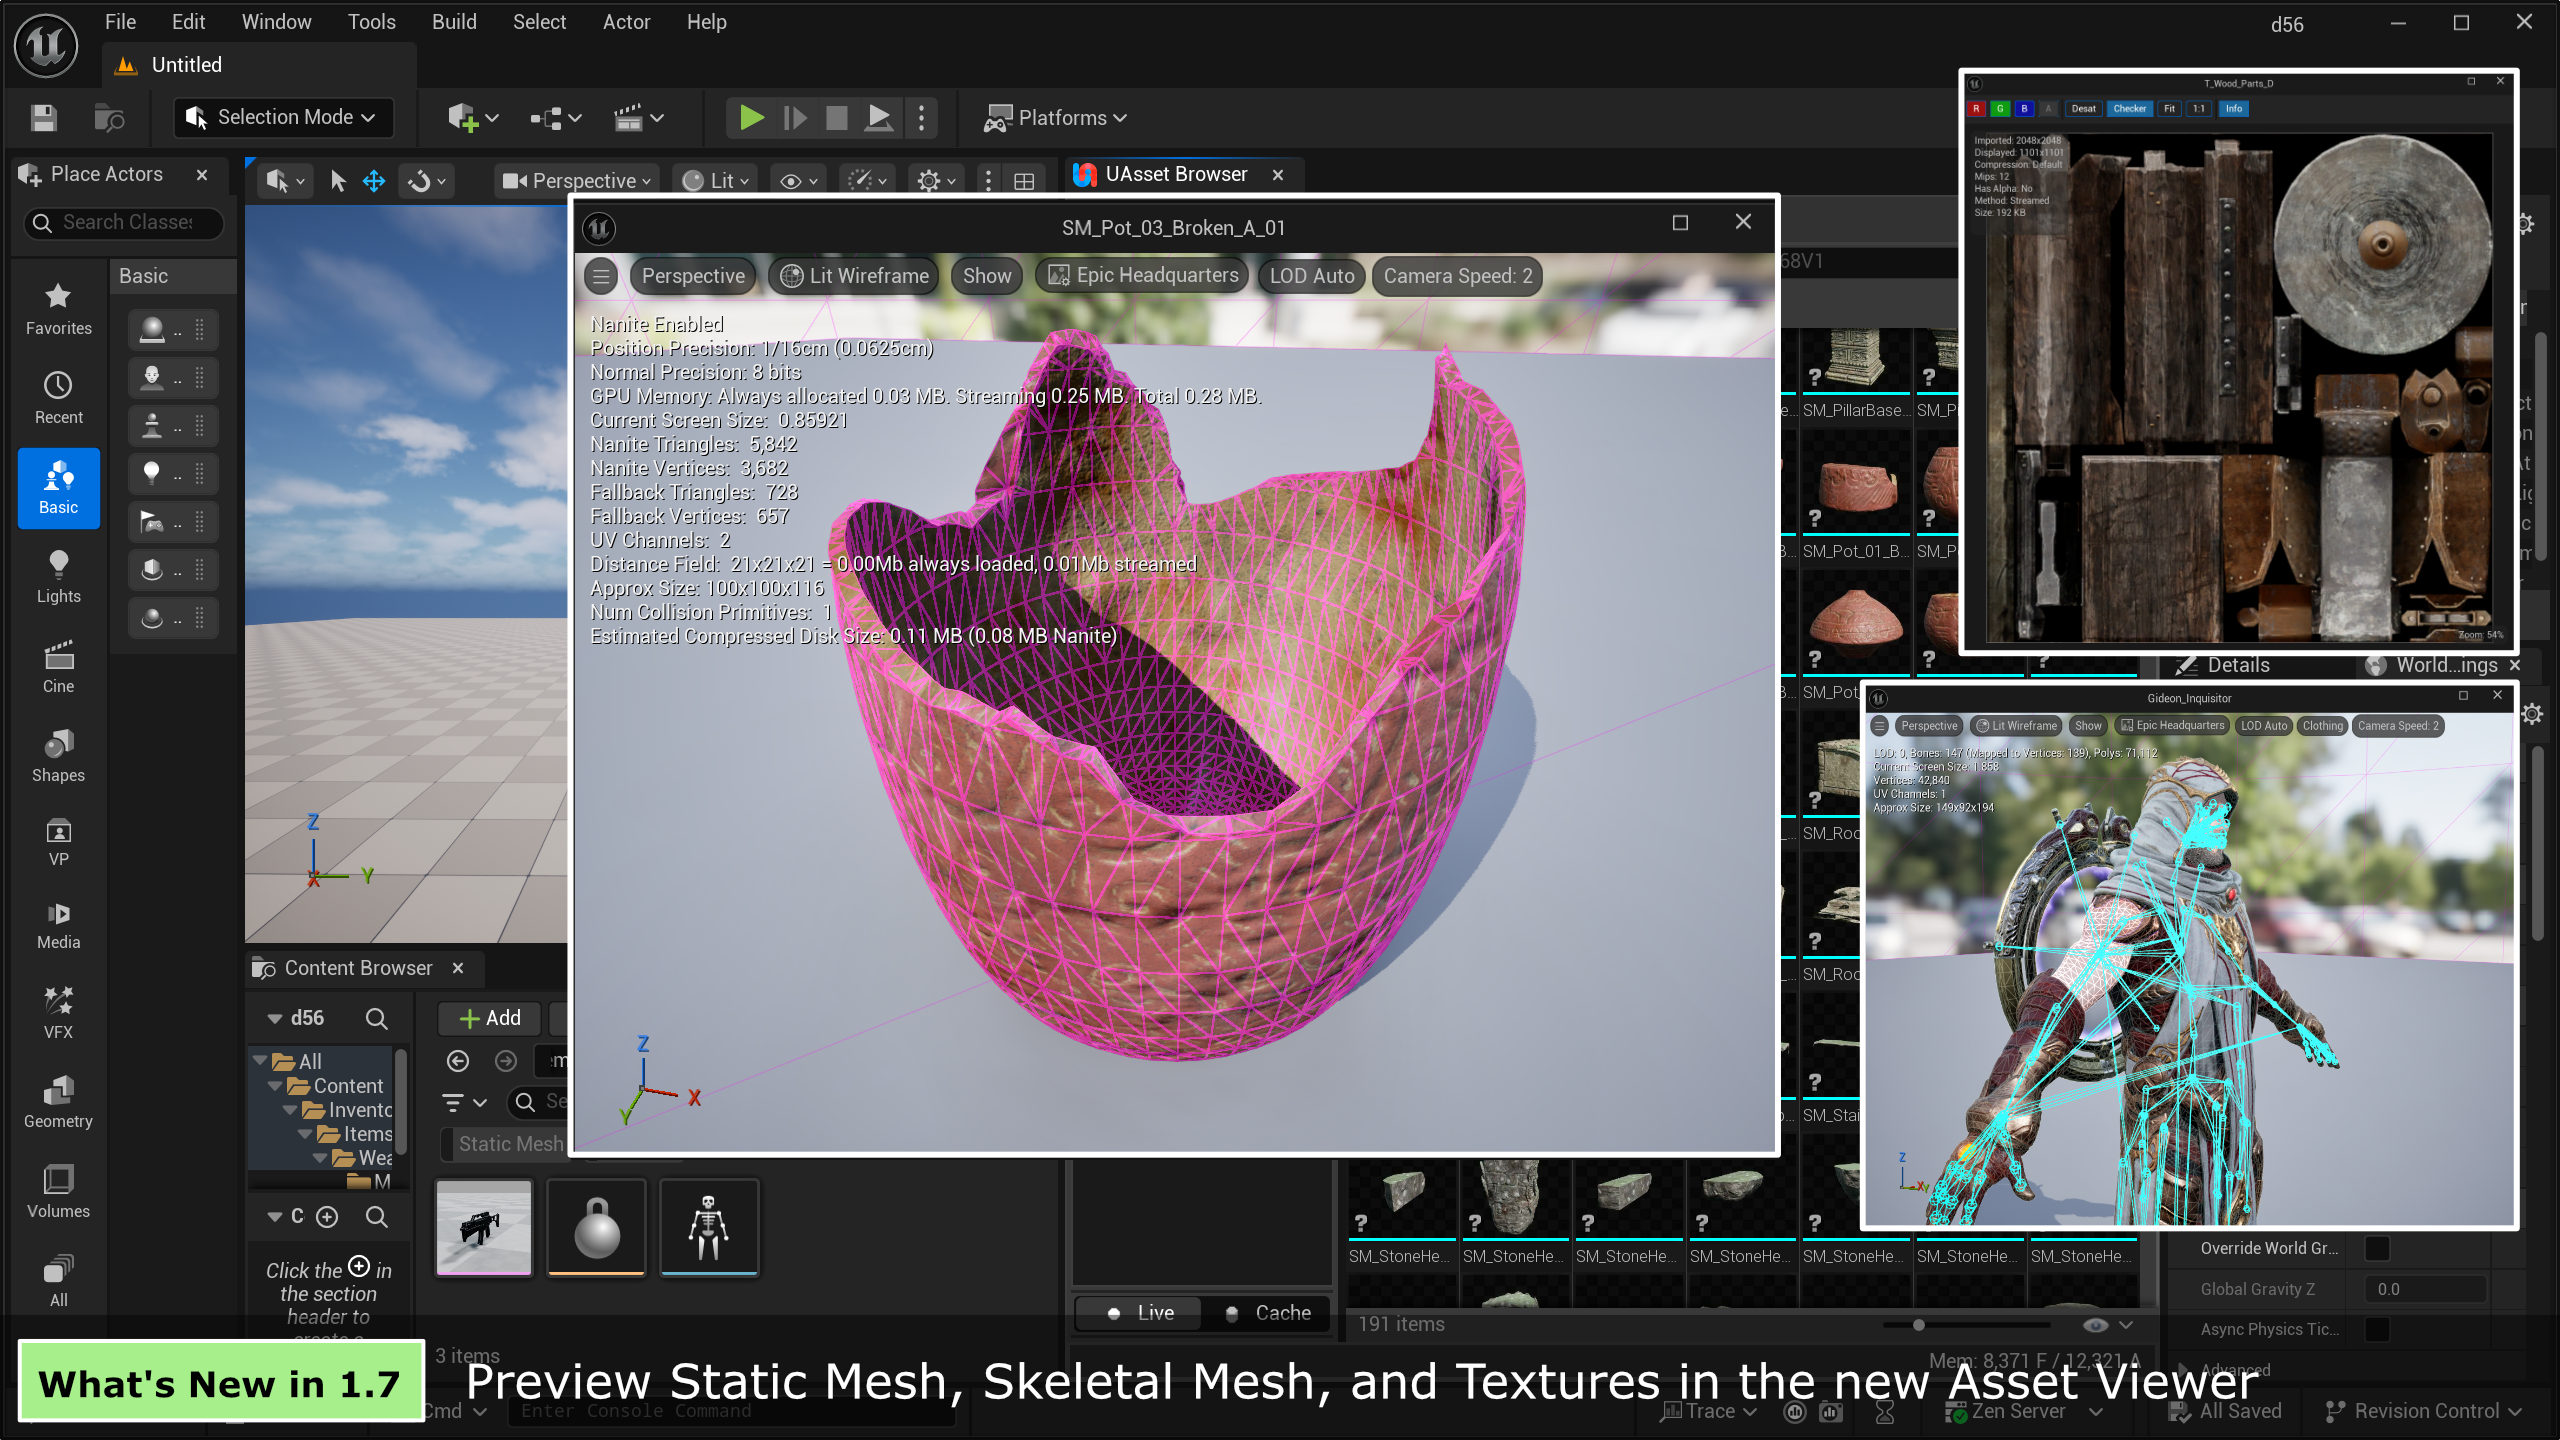Save the current level with disk icon
The height and width of the screenshot is (1440, 2560).
tap(44, 118)
